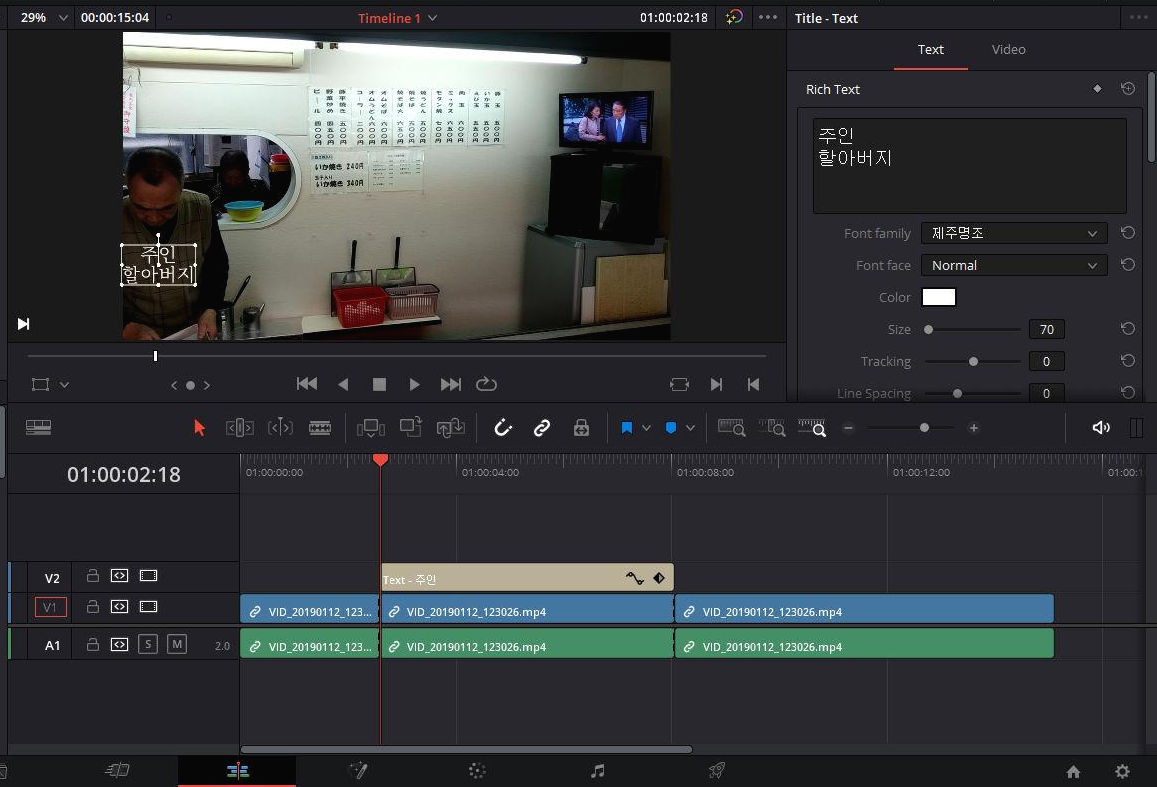Open flag color dropdown arrow
Image resolution: width=1157 pixels, height=787 pixels.
point(646,428)
